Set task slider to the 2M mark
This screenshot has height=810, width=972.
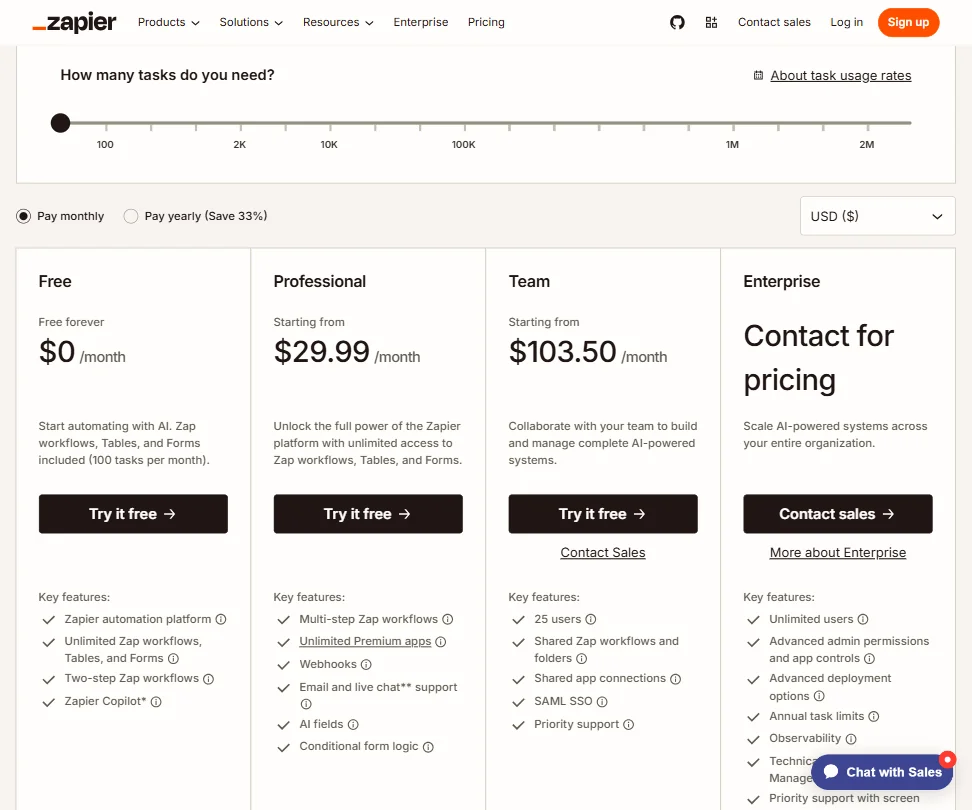[x=868, y=123]
